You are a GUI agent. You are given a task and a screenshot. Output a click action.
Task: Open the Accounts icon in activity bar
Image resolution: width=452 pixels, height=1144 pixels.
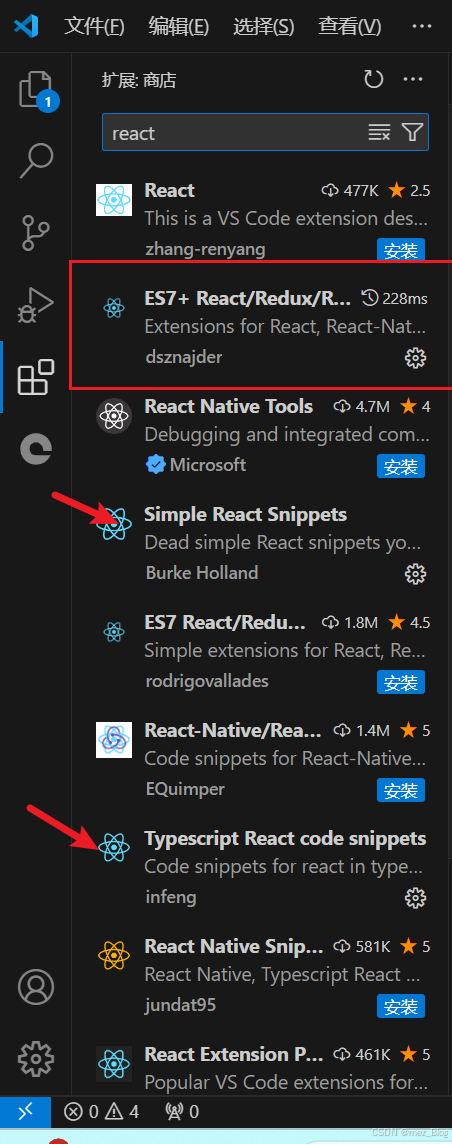click(x=36, y=987)
